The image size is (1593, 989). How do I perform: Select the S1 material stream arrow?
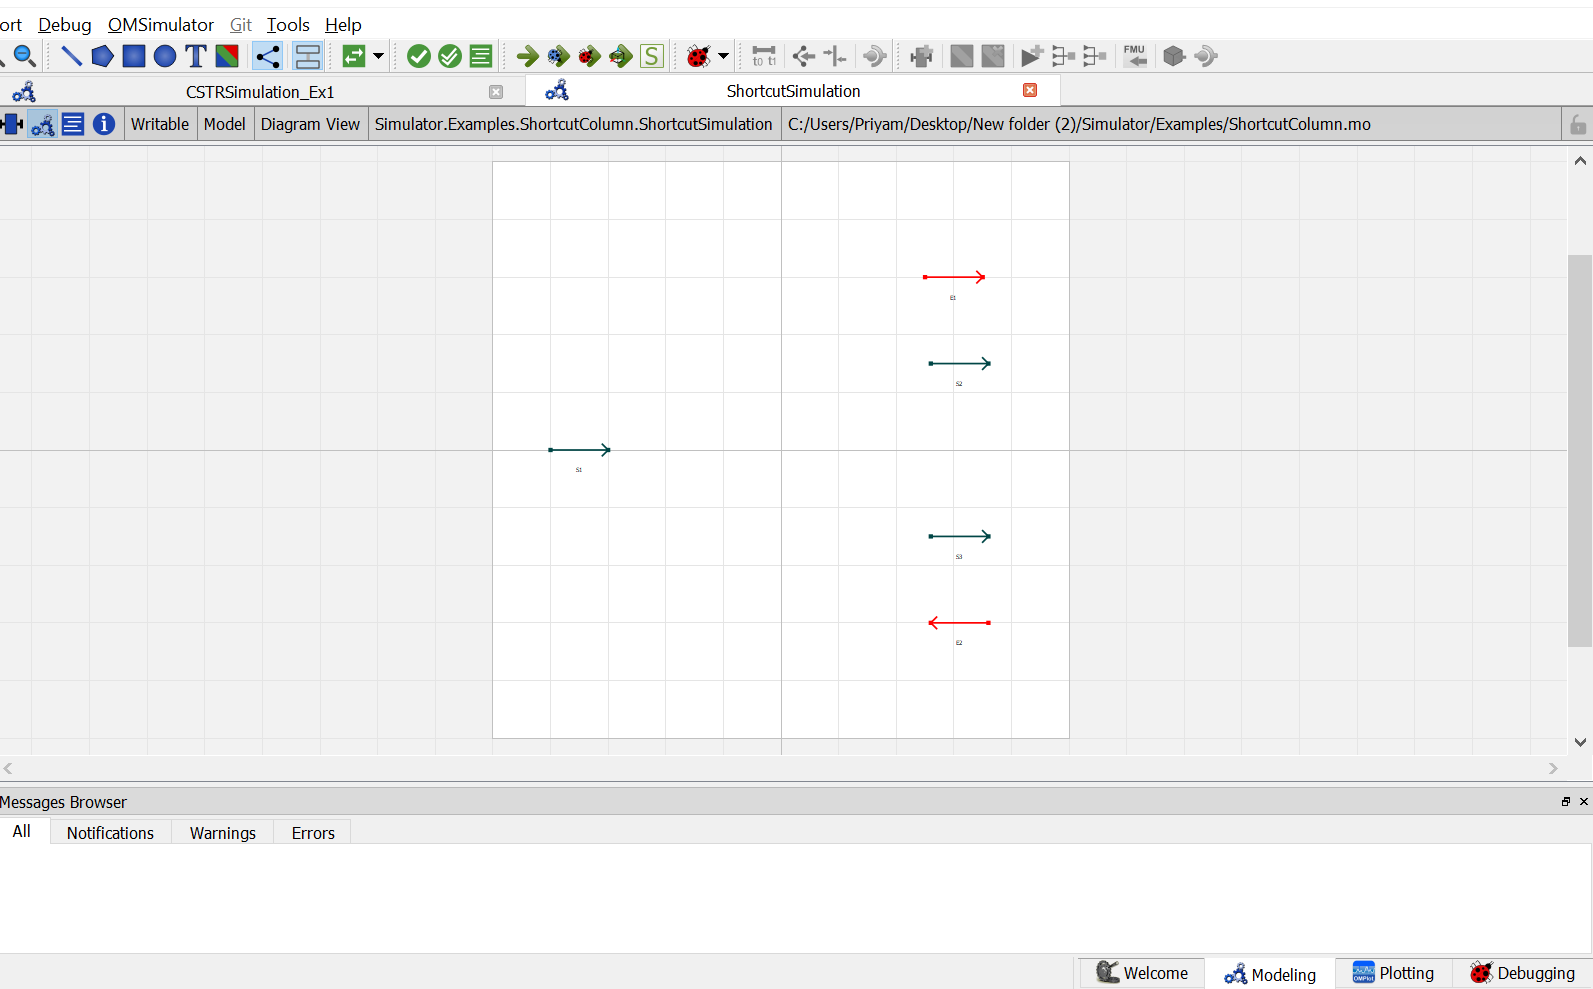pyautogui.click(x=579, y=450)
